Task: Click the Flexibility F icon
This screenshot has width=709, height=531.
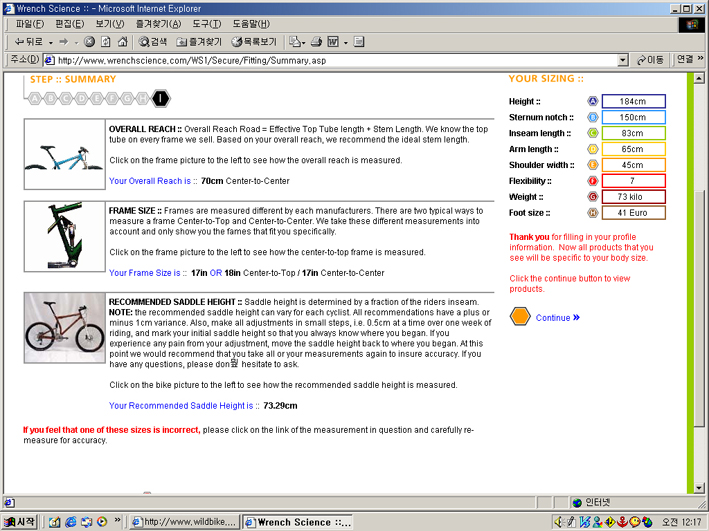Action: [x=592, y=181]
